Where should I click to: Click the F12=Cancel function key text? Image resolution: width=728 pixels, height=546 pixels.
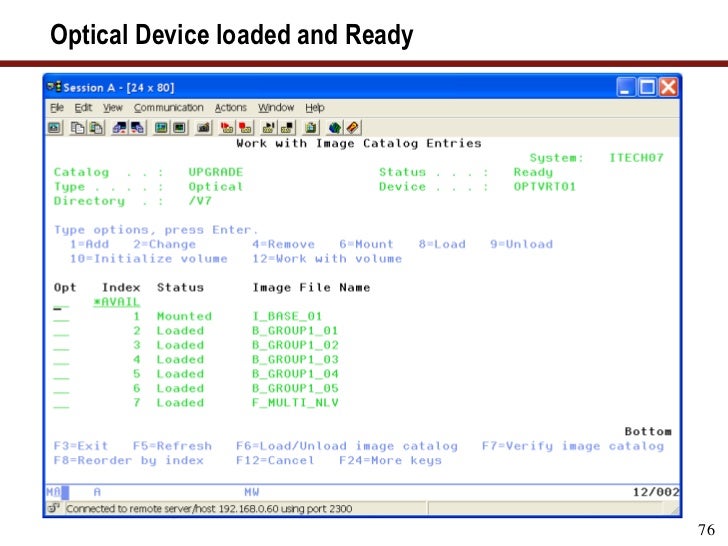pos(275,461)
